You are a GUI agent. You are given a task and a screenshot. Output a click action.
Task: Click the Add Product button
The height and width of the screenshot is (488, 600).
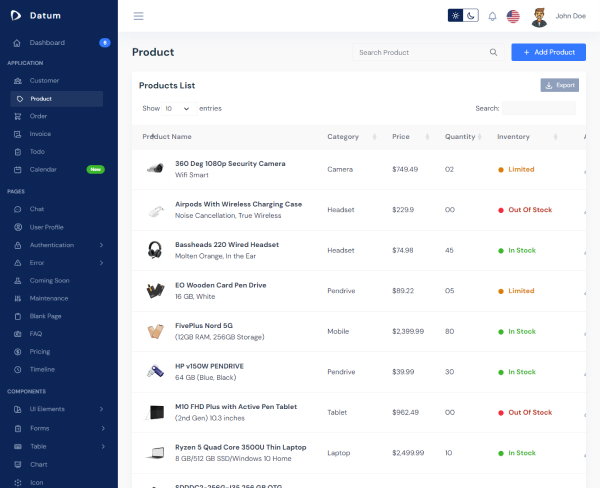pos(548,52)
